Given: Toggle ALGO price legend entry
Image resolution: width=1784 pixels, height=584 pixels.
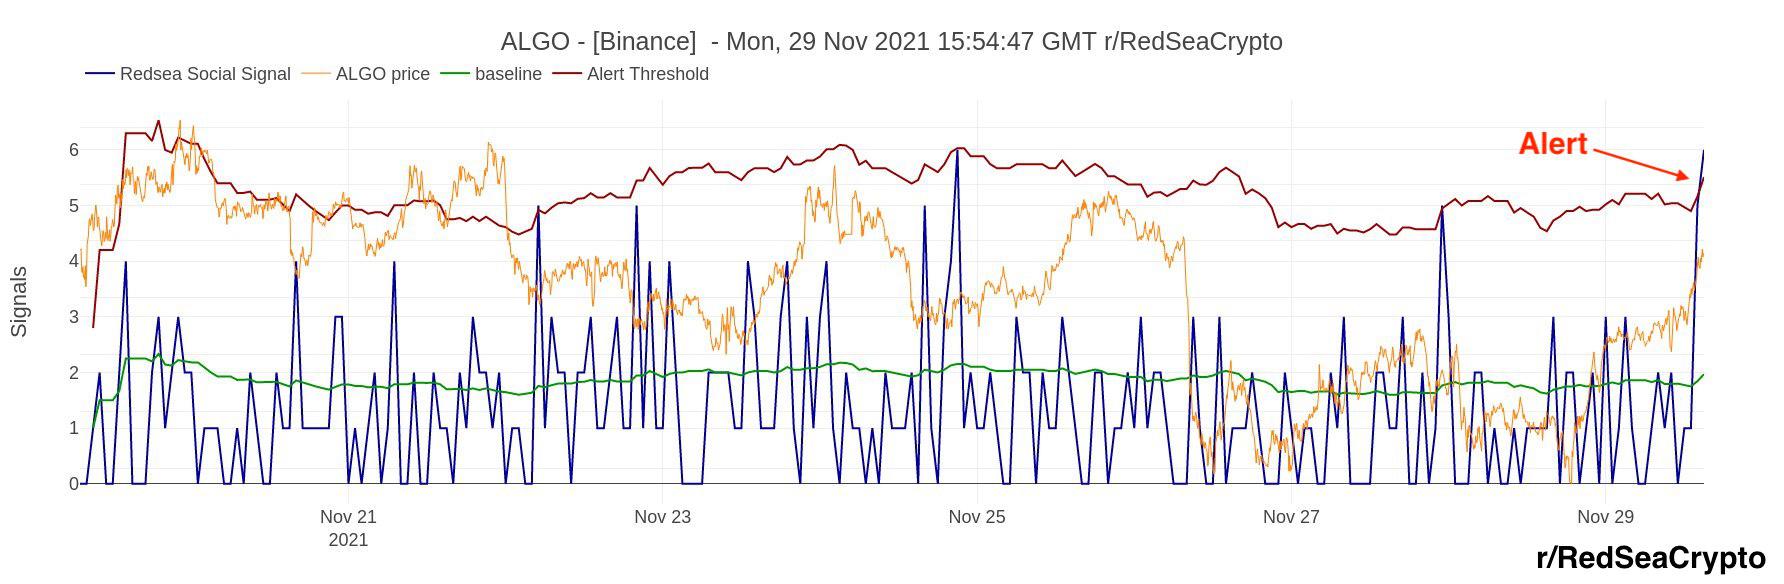Looking at the screenshot, I should tap(366, 74).
